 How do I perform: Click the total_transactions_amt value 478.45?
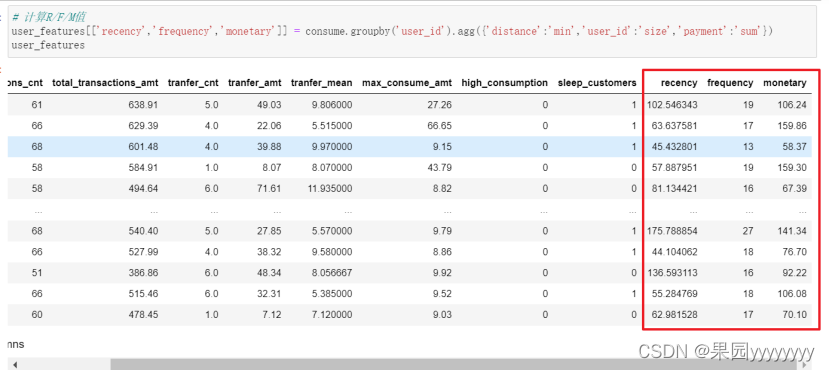pyautogui.click(x=143, y=315)
